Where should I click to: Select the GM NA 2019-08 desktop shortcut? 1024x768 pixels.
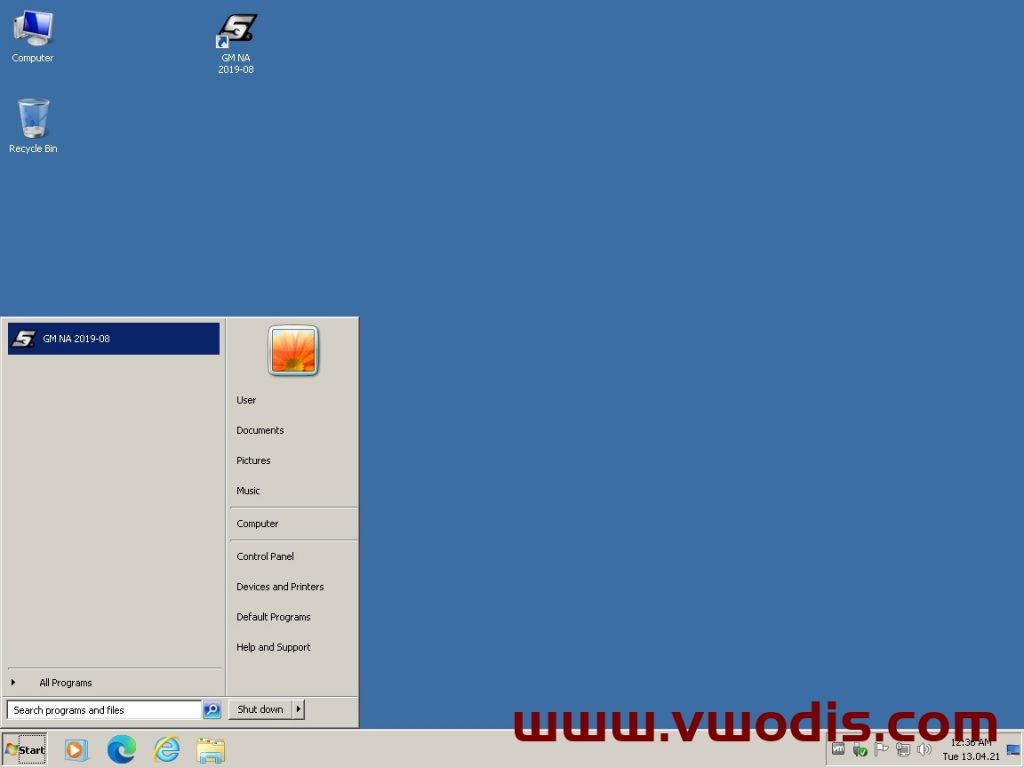(236, 44)
